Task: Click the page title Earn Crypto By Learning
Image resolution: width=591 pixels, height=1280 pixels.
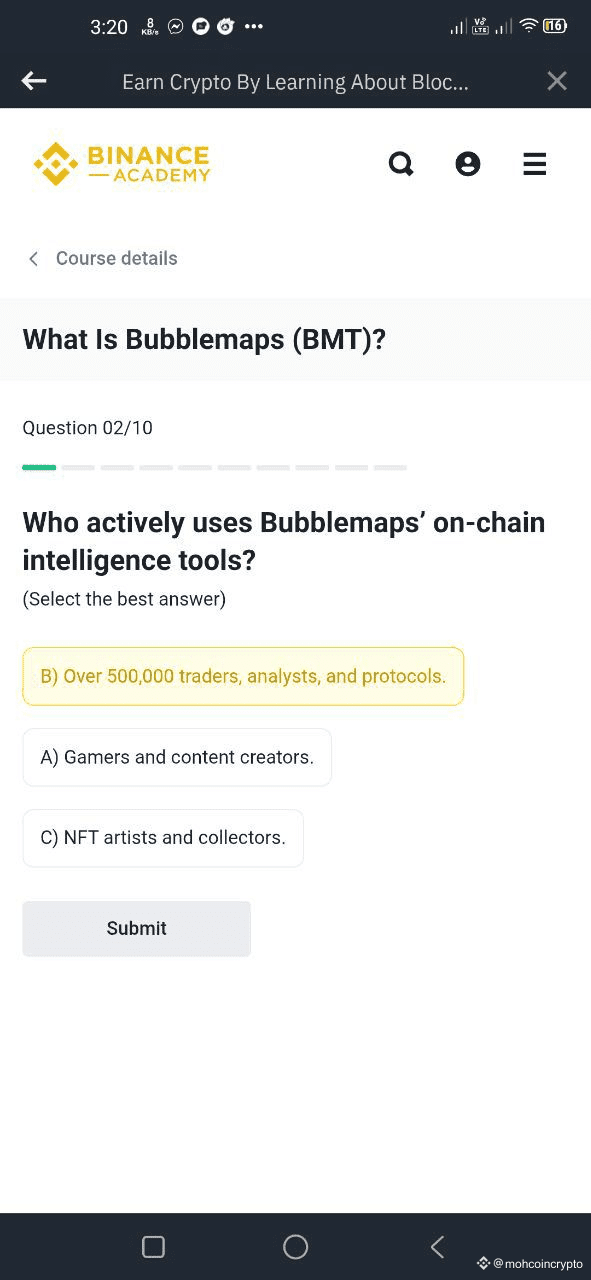Action: click(x=295, y=82)
